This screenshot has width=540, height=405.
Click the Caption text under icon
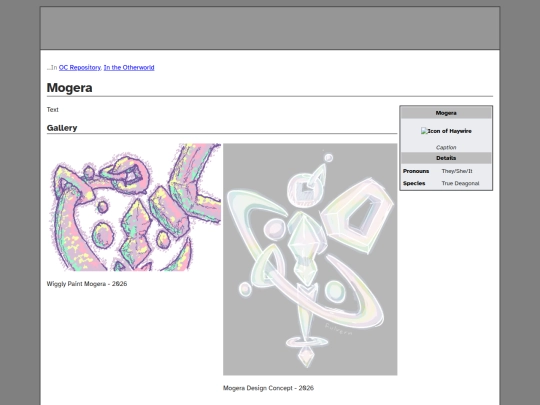coord(446,147)
